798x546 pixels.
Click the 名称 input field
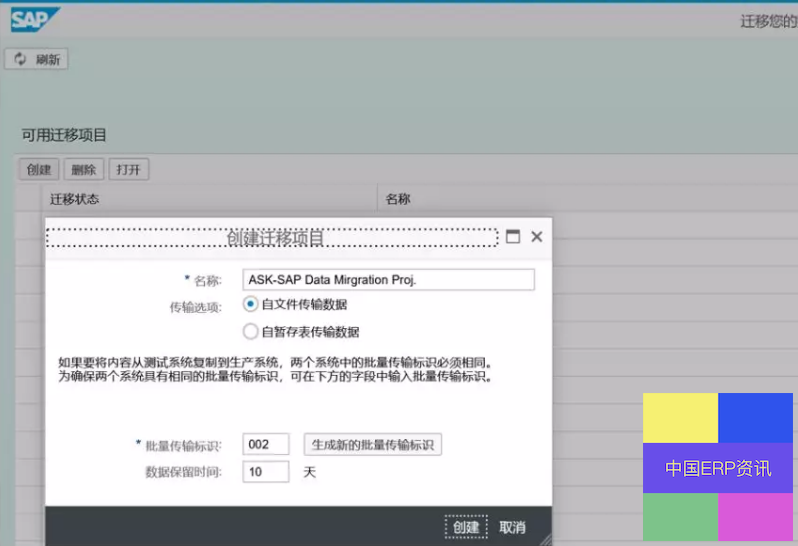click(x=388, y=279)
